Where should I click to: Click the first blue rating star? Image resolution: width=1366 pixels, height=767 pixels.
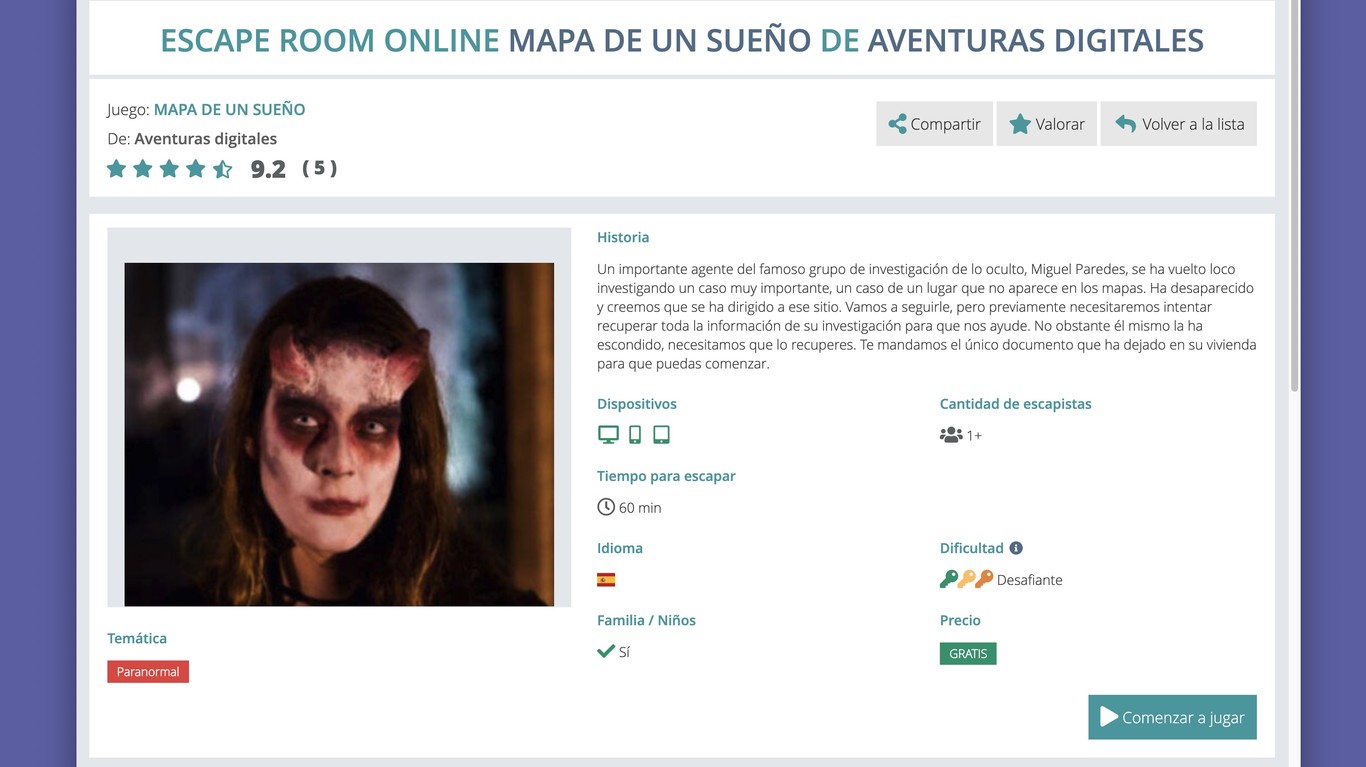[x=115, y=169]
